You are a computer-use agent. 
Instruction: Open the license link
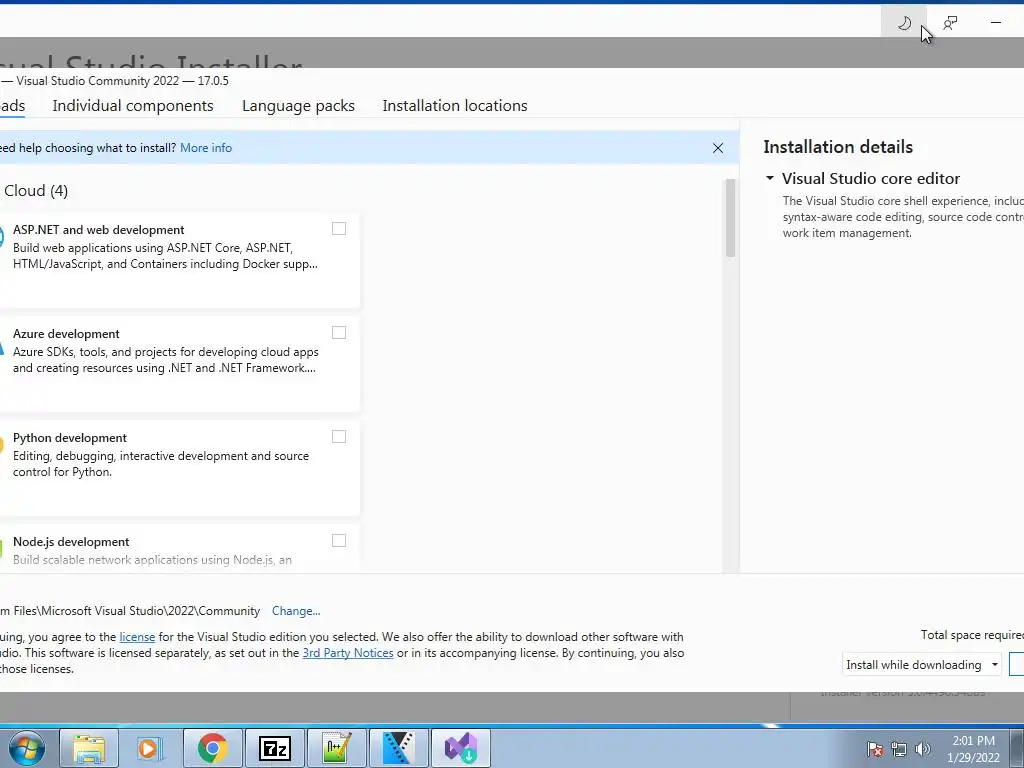137,637
